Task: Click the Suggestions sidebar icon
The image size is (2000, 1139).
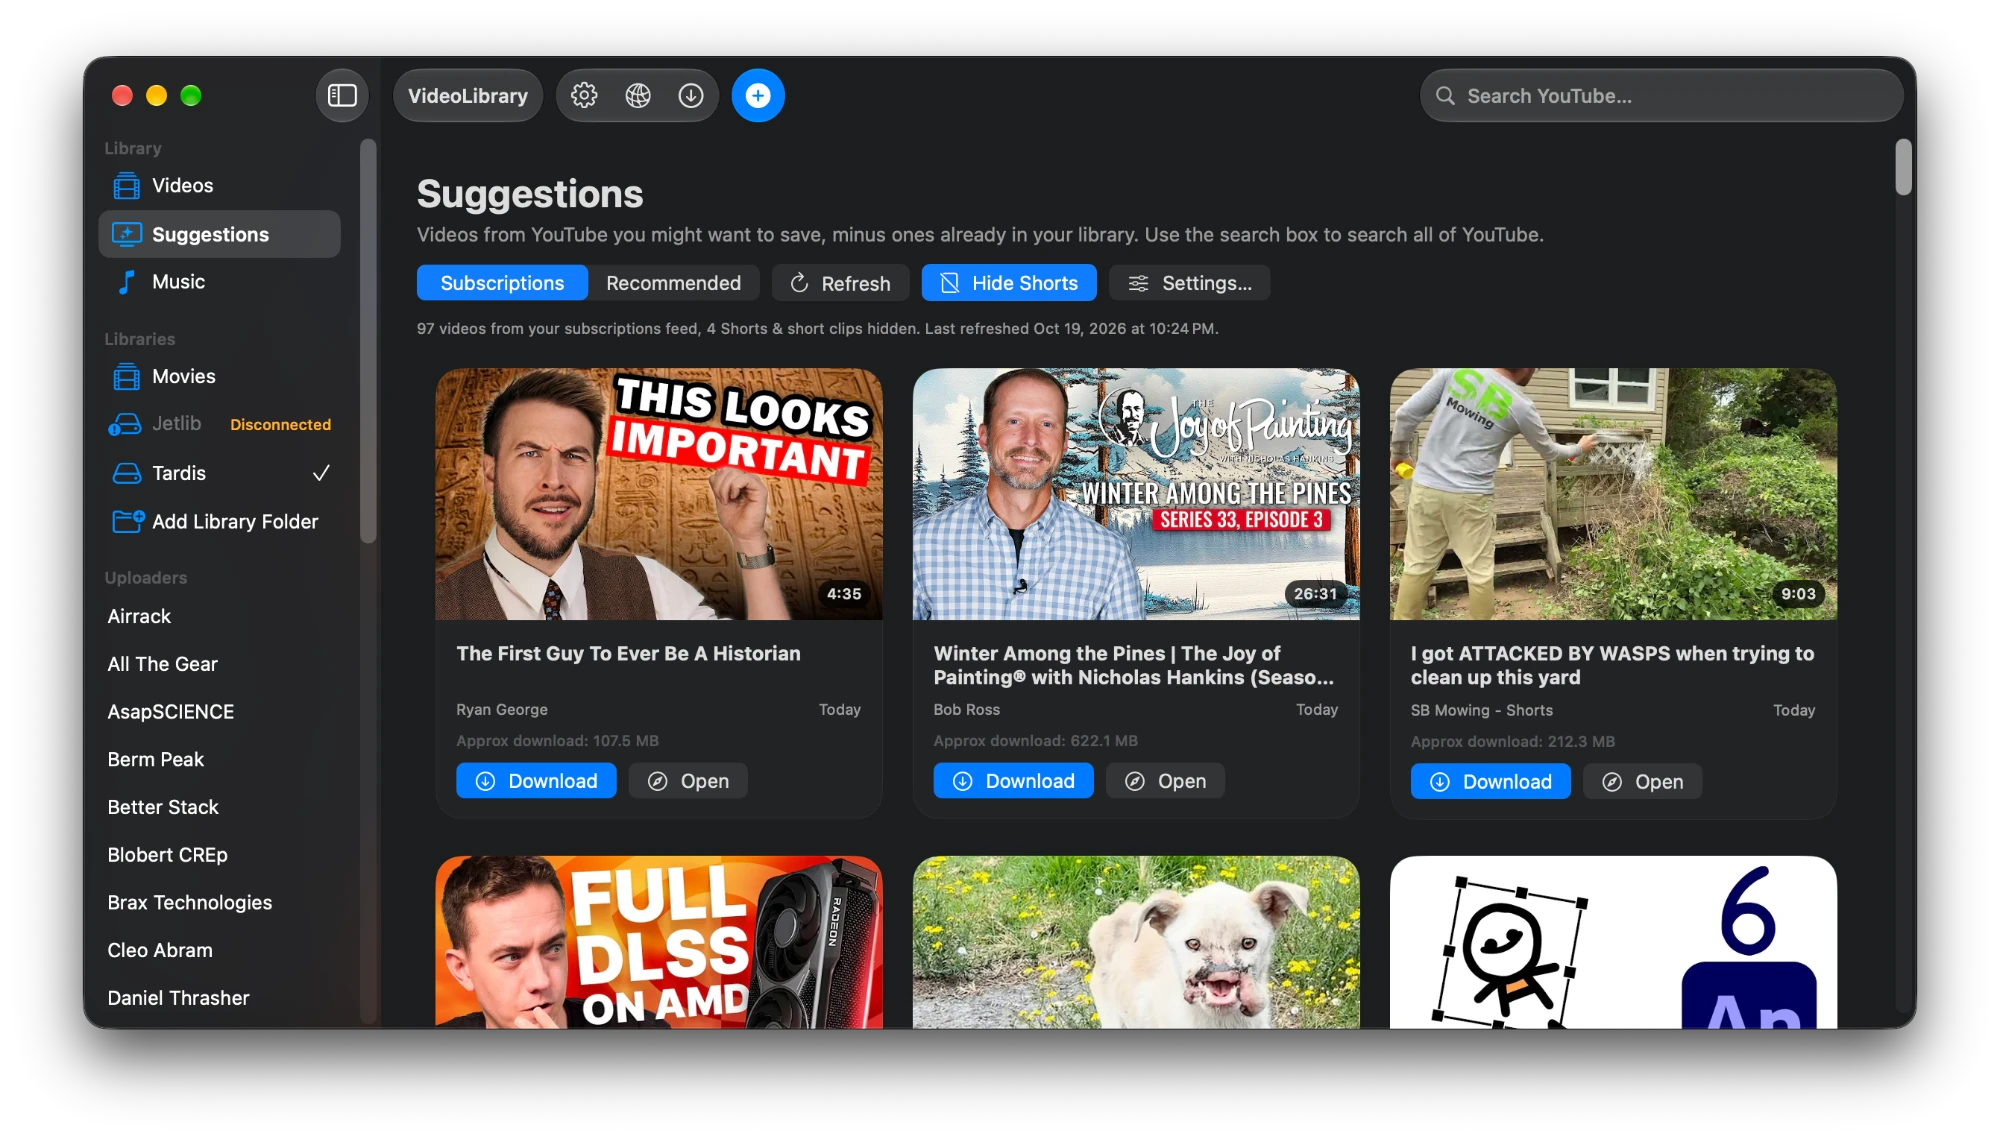Action: click(x=126, y=234)
